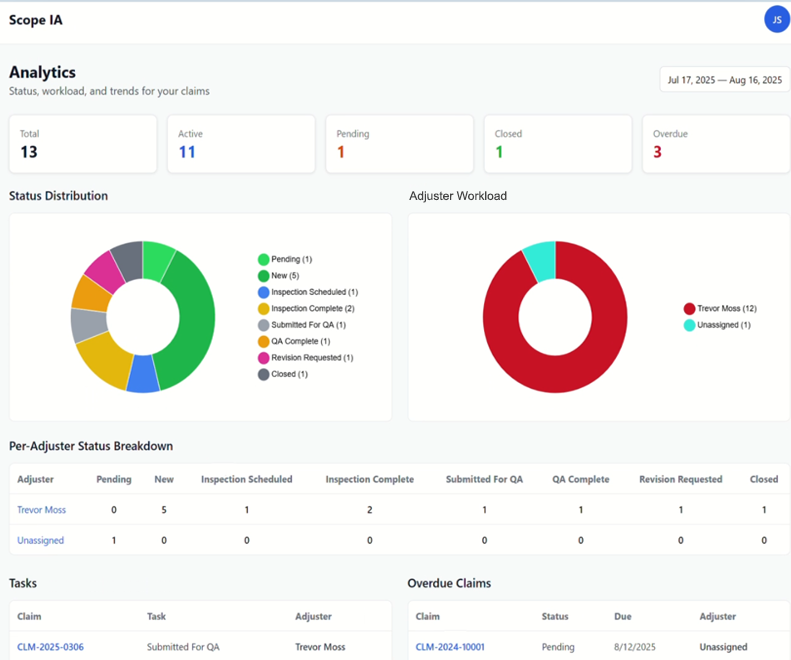Toggle the Unassigned (1) workload legend swatch

pos(690,325)
